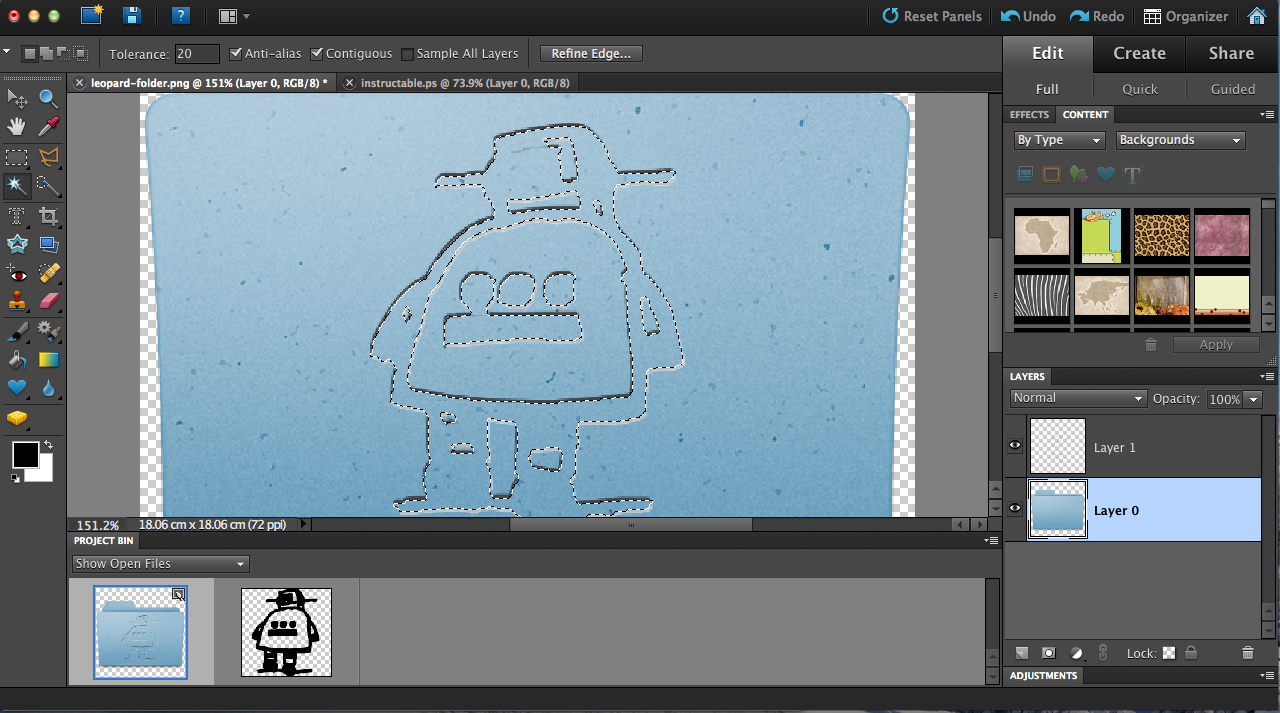Click the Save floppy disk icon

click(131, 15)
